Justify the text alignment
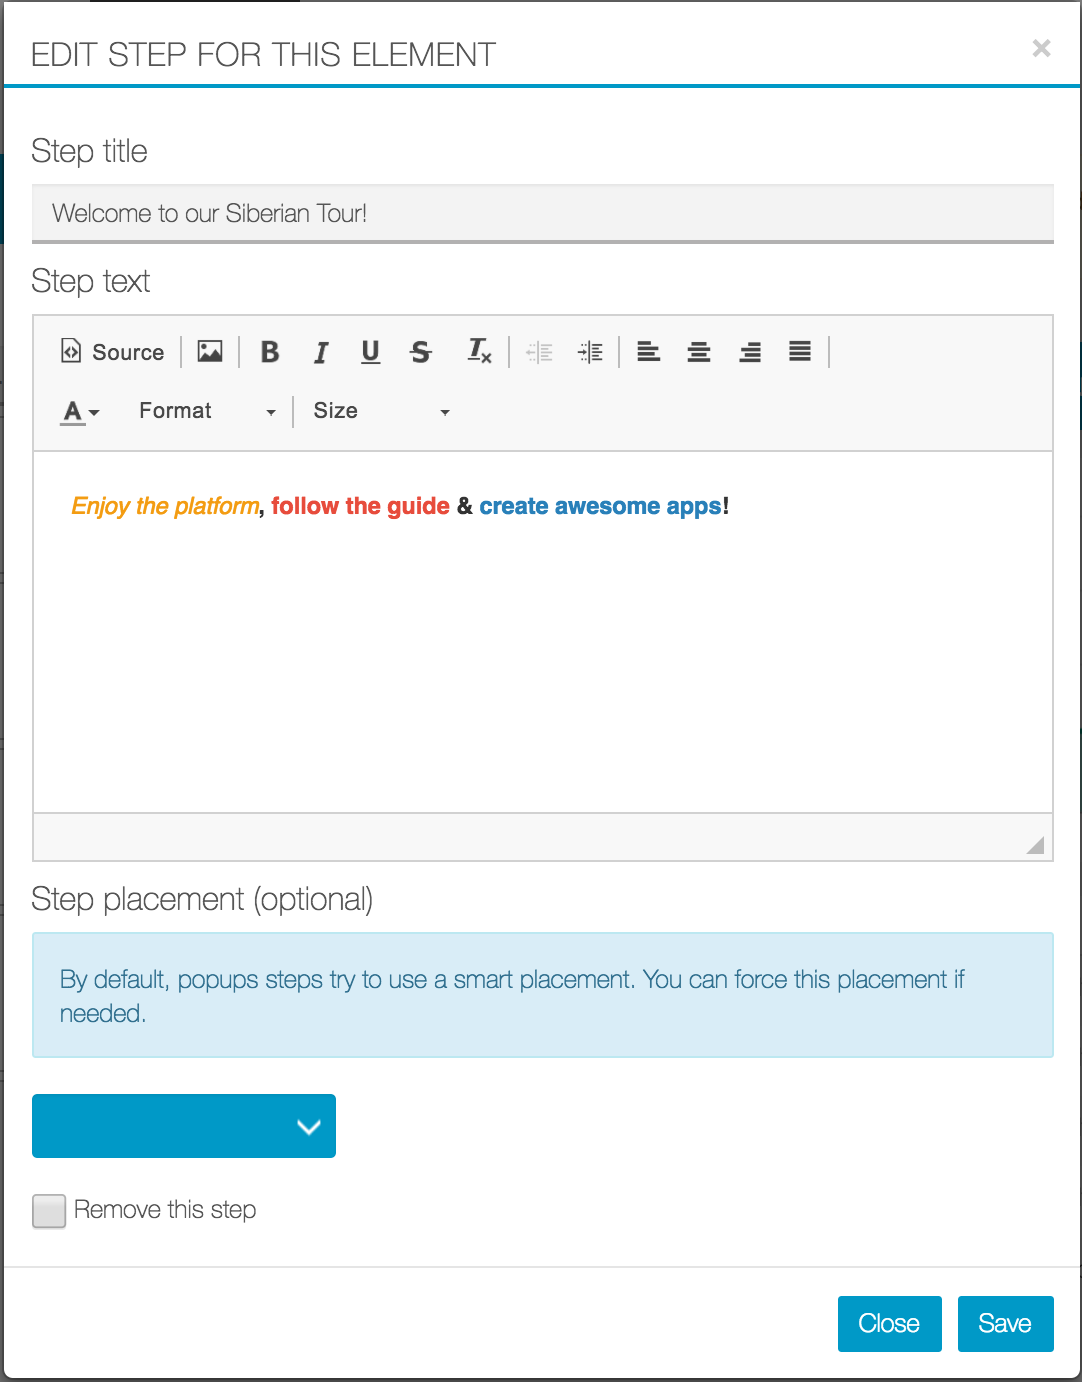Image resolution: width=1082 pixels, height=1382 pixels. click(x=800, y=352)
